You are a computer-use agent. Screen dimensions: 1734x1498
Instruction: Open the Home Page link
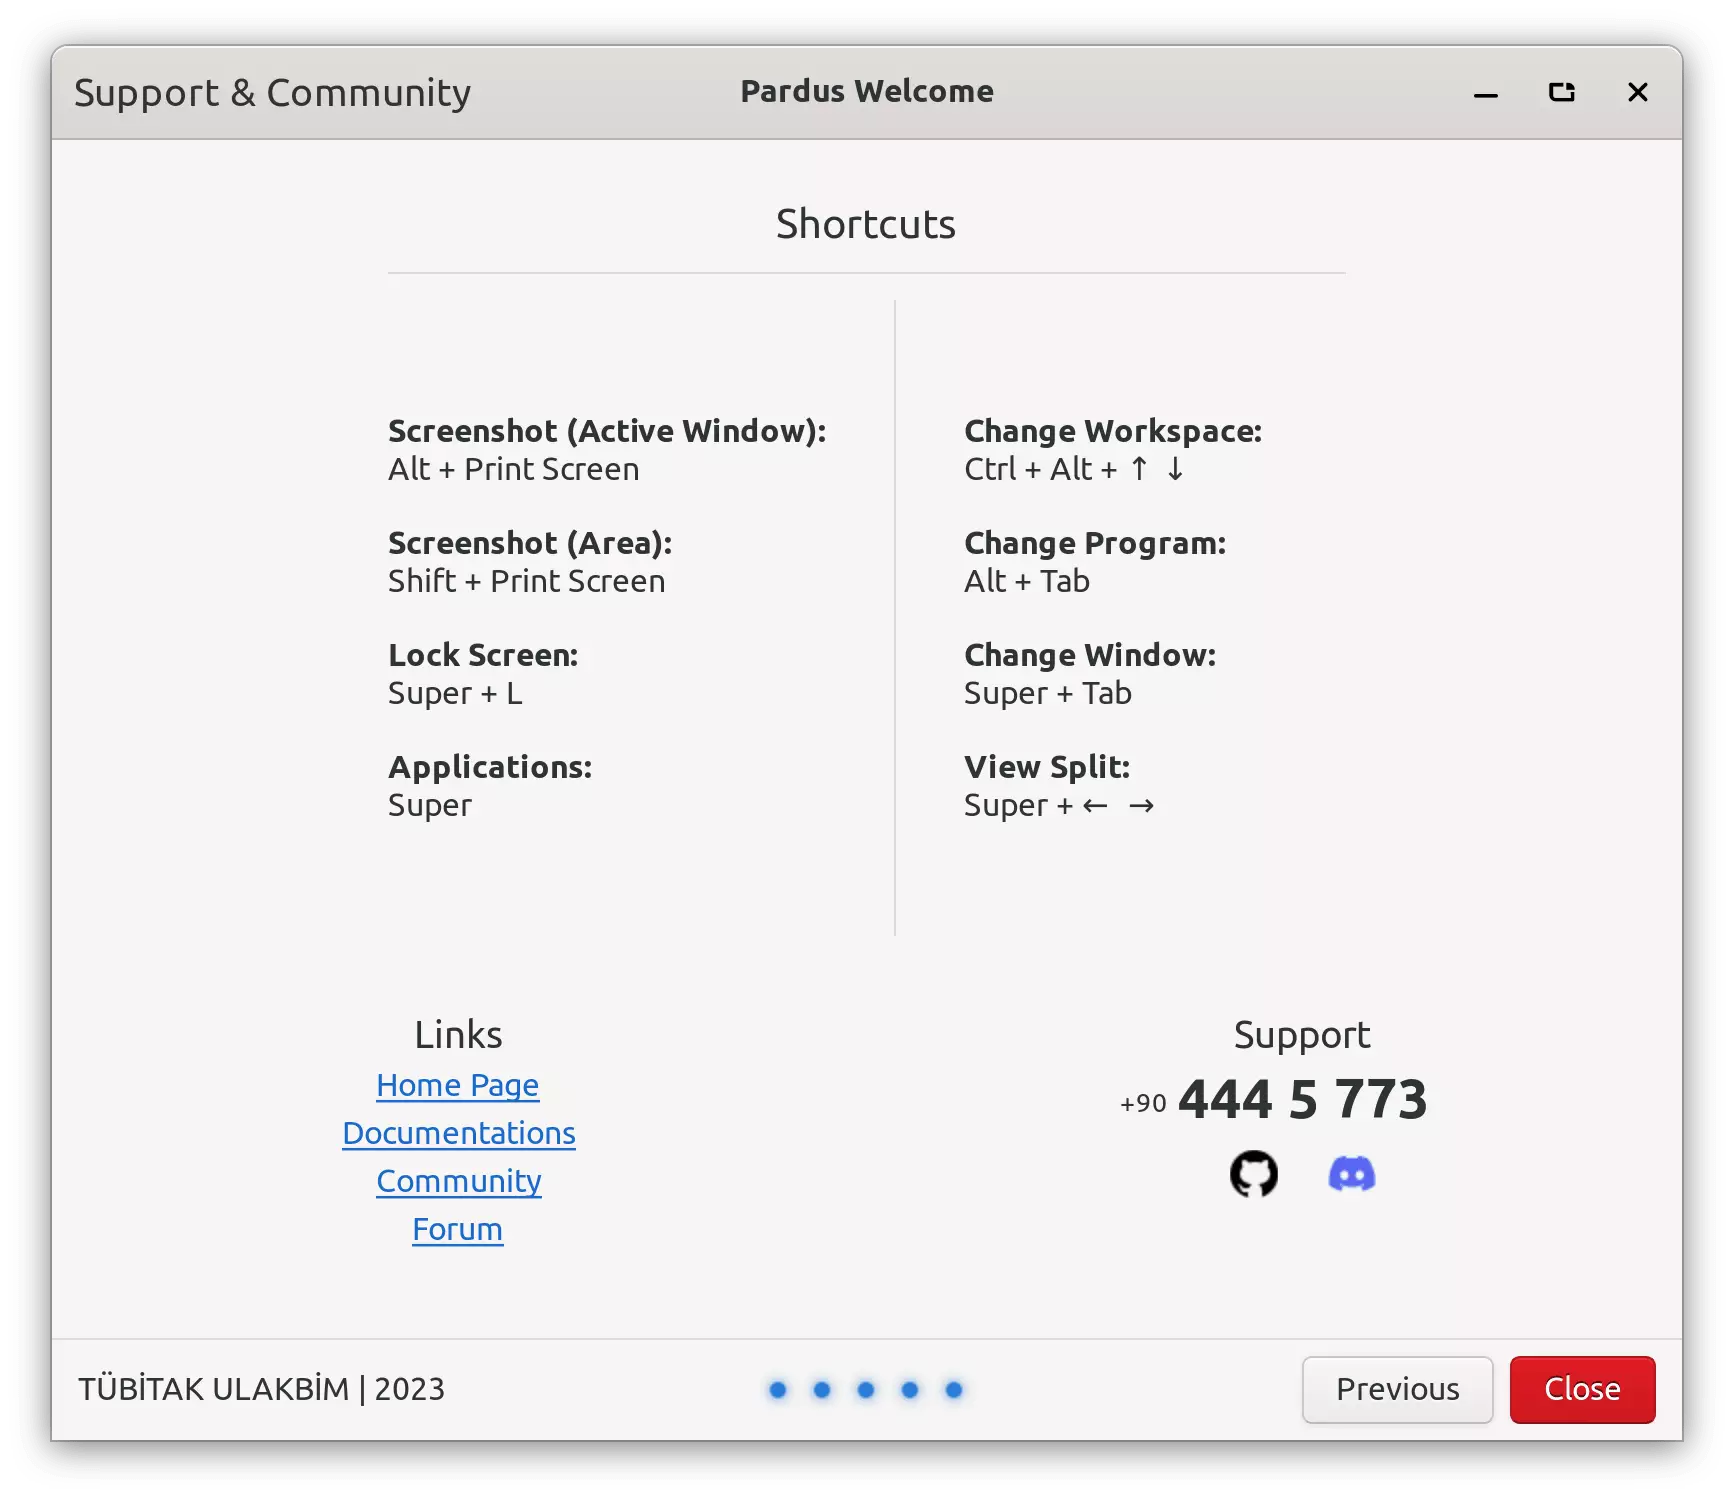pos(457,1085)
